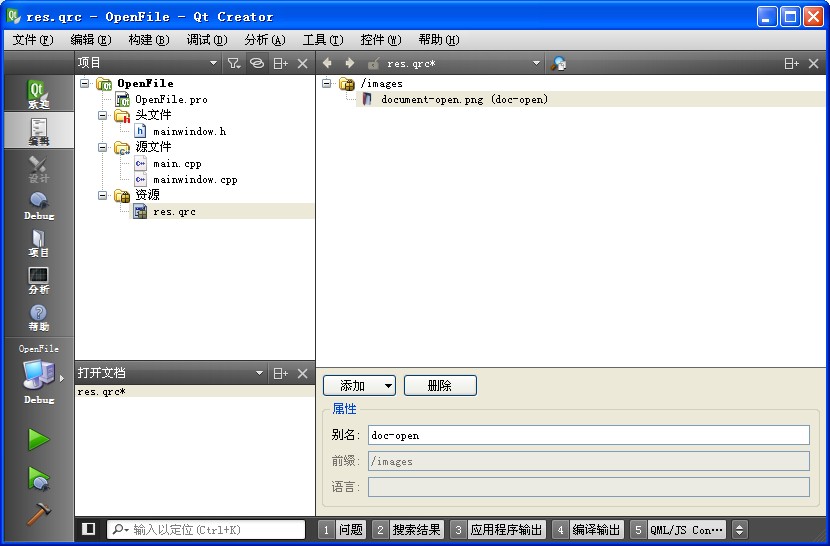The image size is (830, 546).
Task: Open the Add (添加) dropdown button
Action: [389, 386]
